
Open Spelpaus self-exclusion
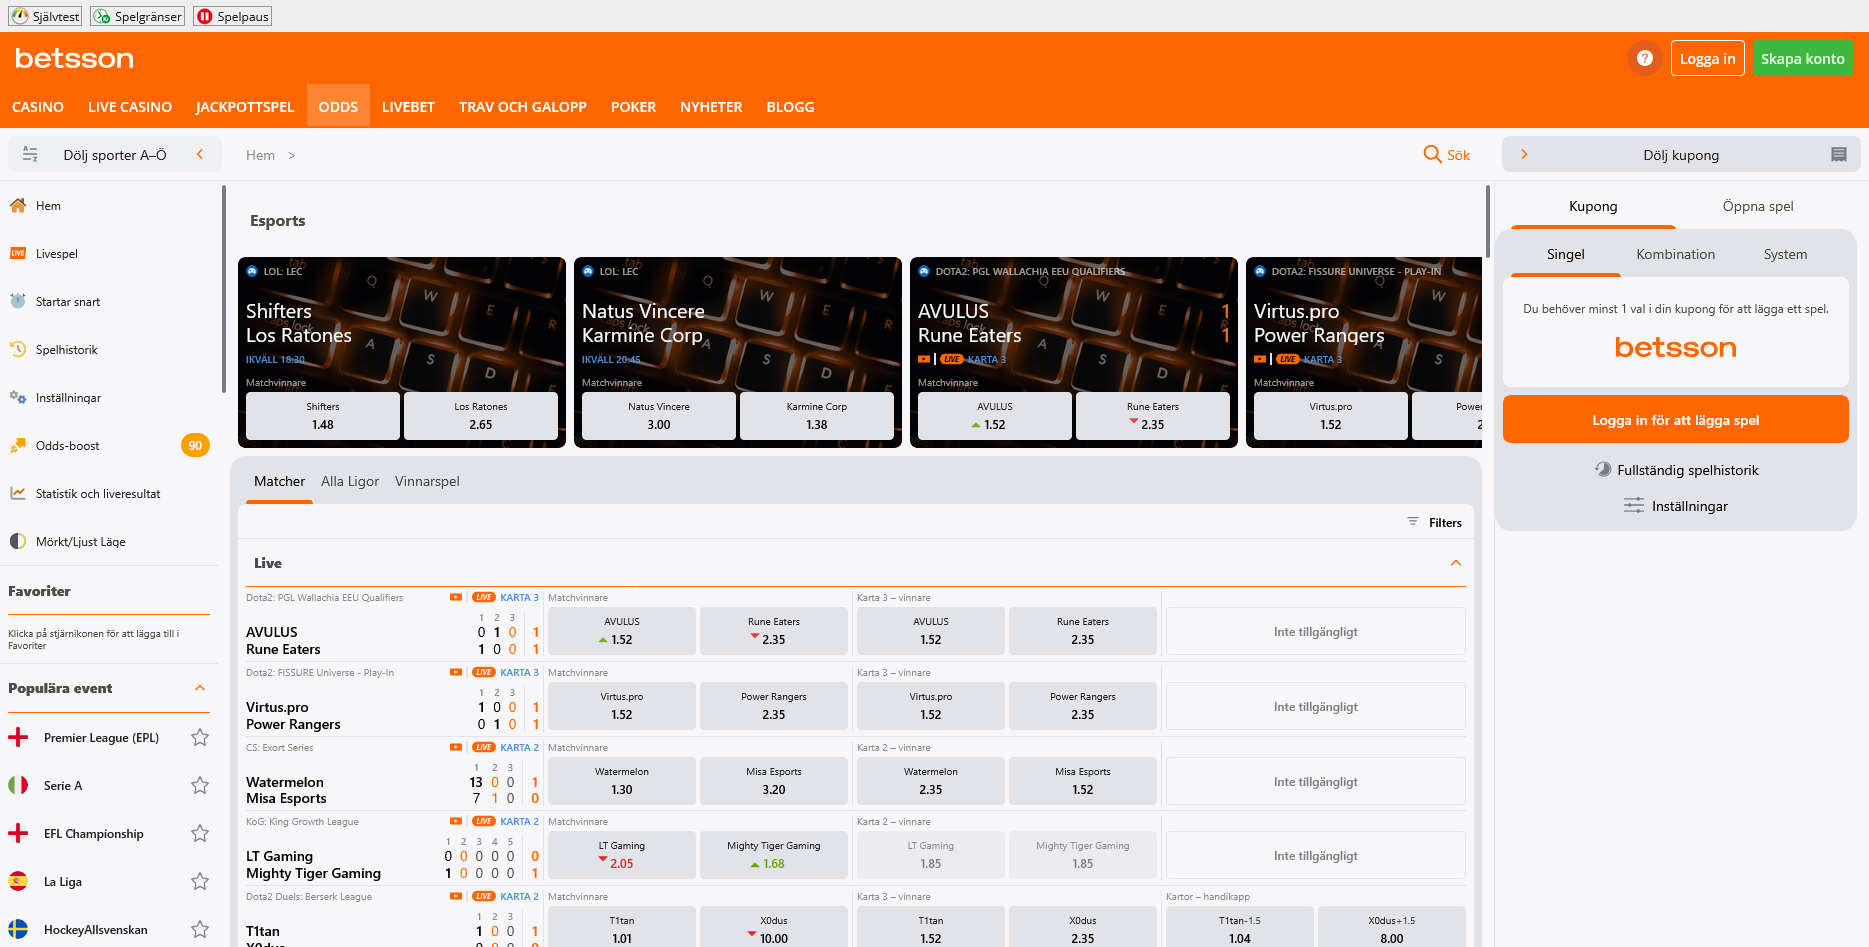coord(233,16)
